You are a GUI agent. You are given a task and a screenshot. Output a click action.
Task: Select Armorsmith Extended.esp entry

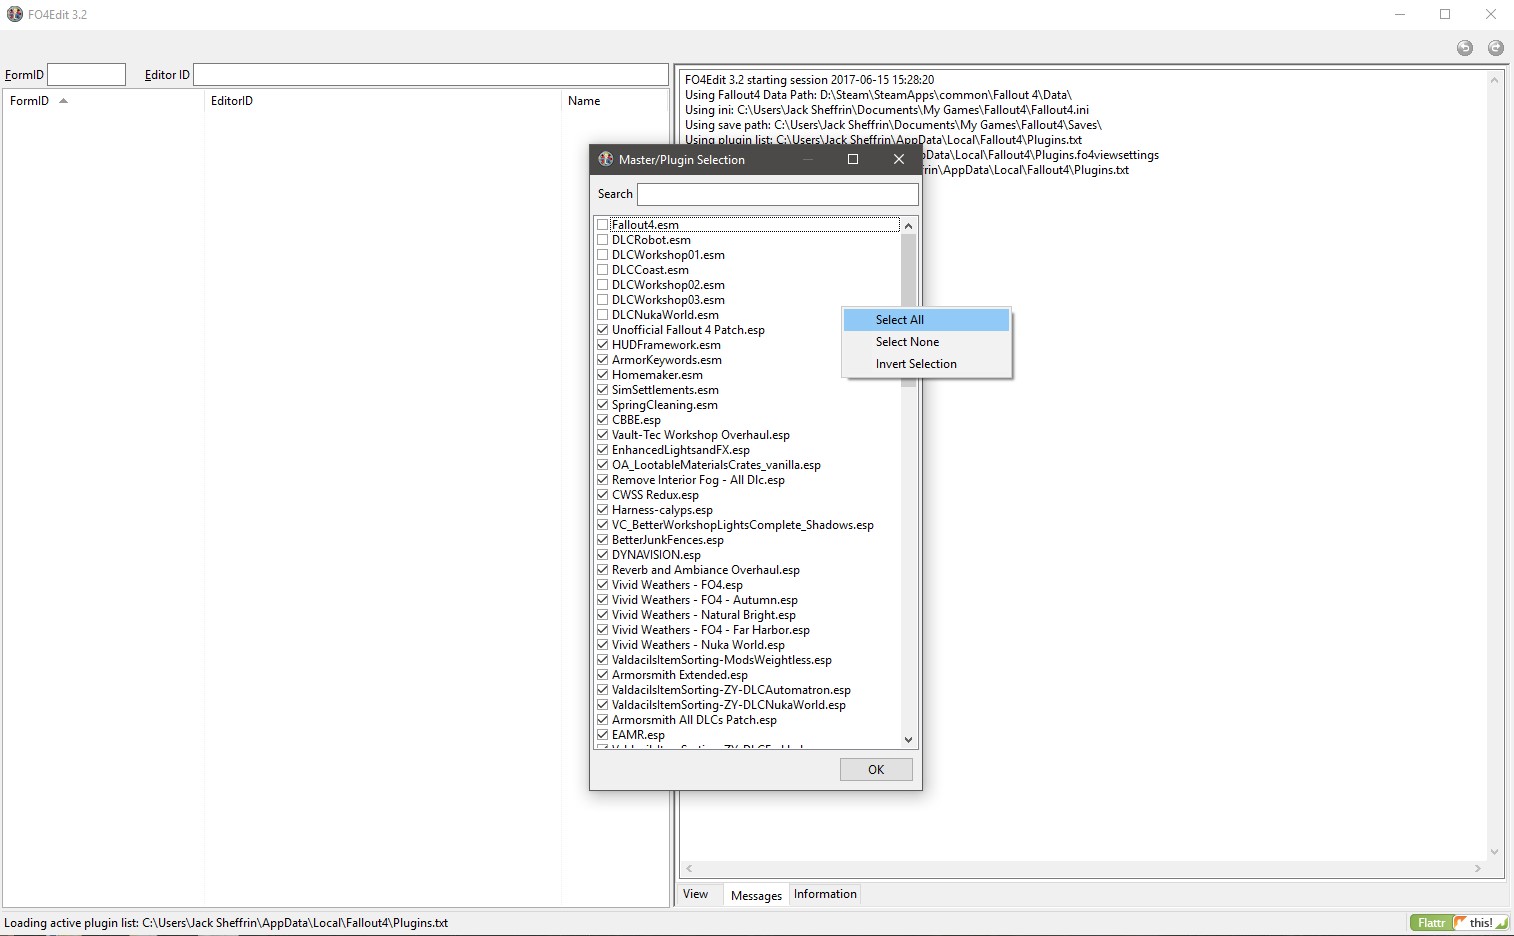[x=680, y=675]
